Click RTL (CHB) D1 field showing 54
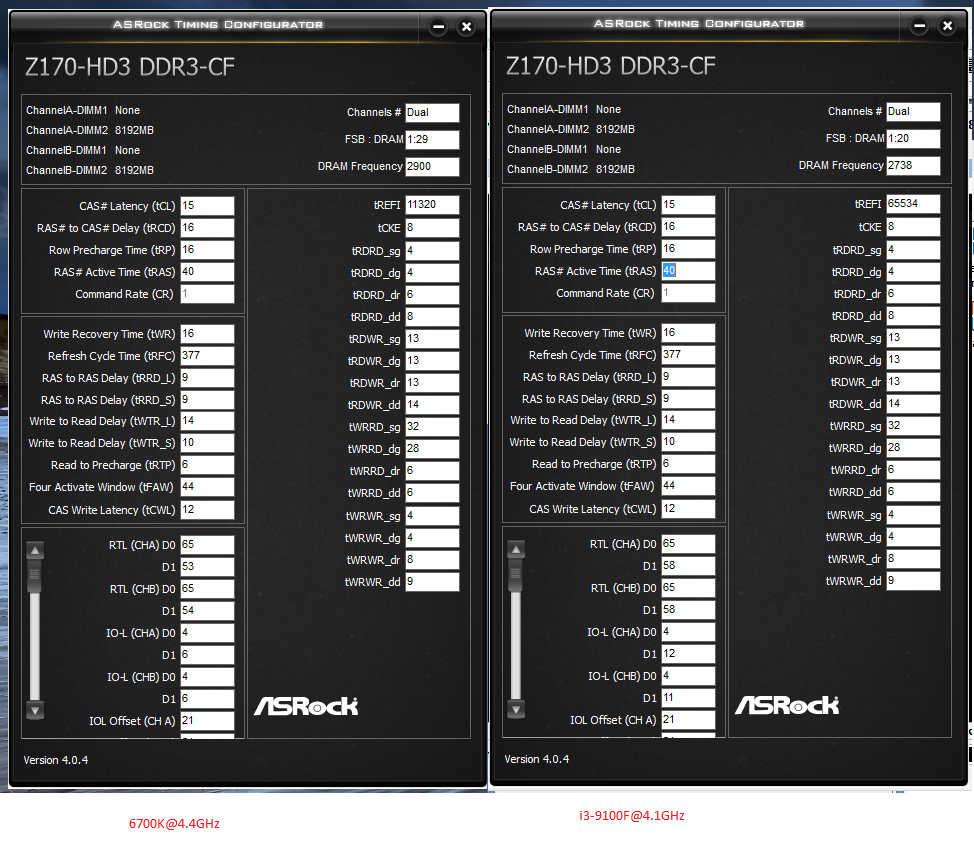This screenshot has width=974, height=860. click(207, 611)
